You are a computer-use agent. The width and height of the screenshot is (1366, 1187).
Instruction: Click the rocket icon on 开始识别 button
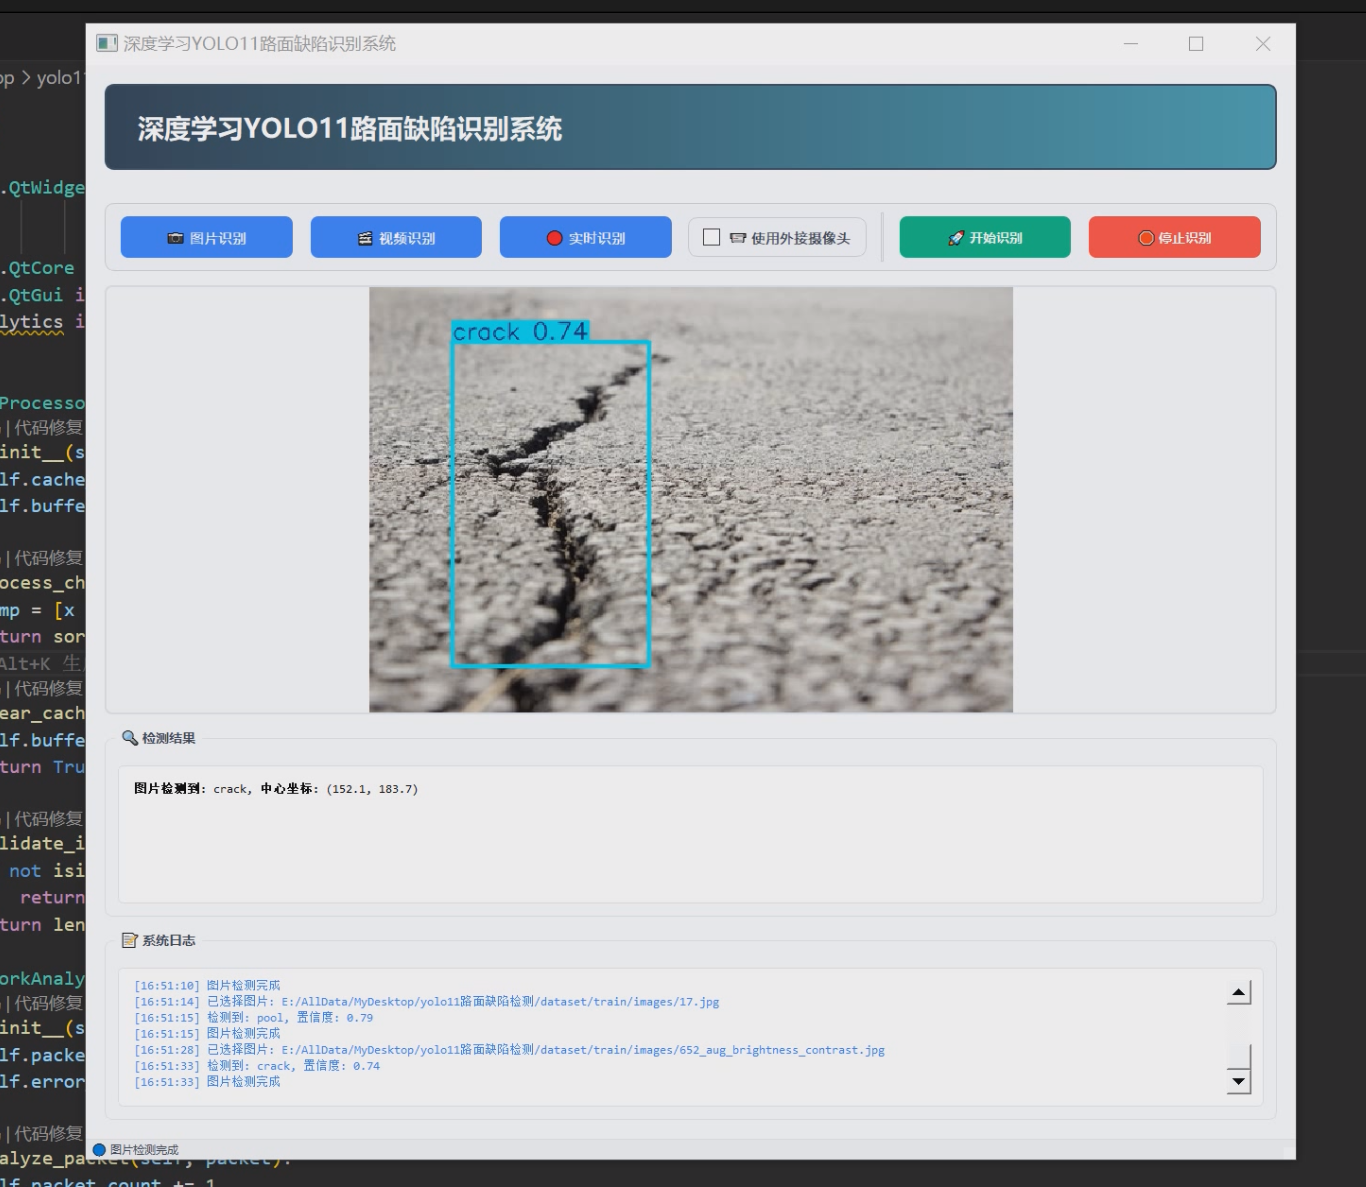point(954,237)
